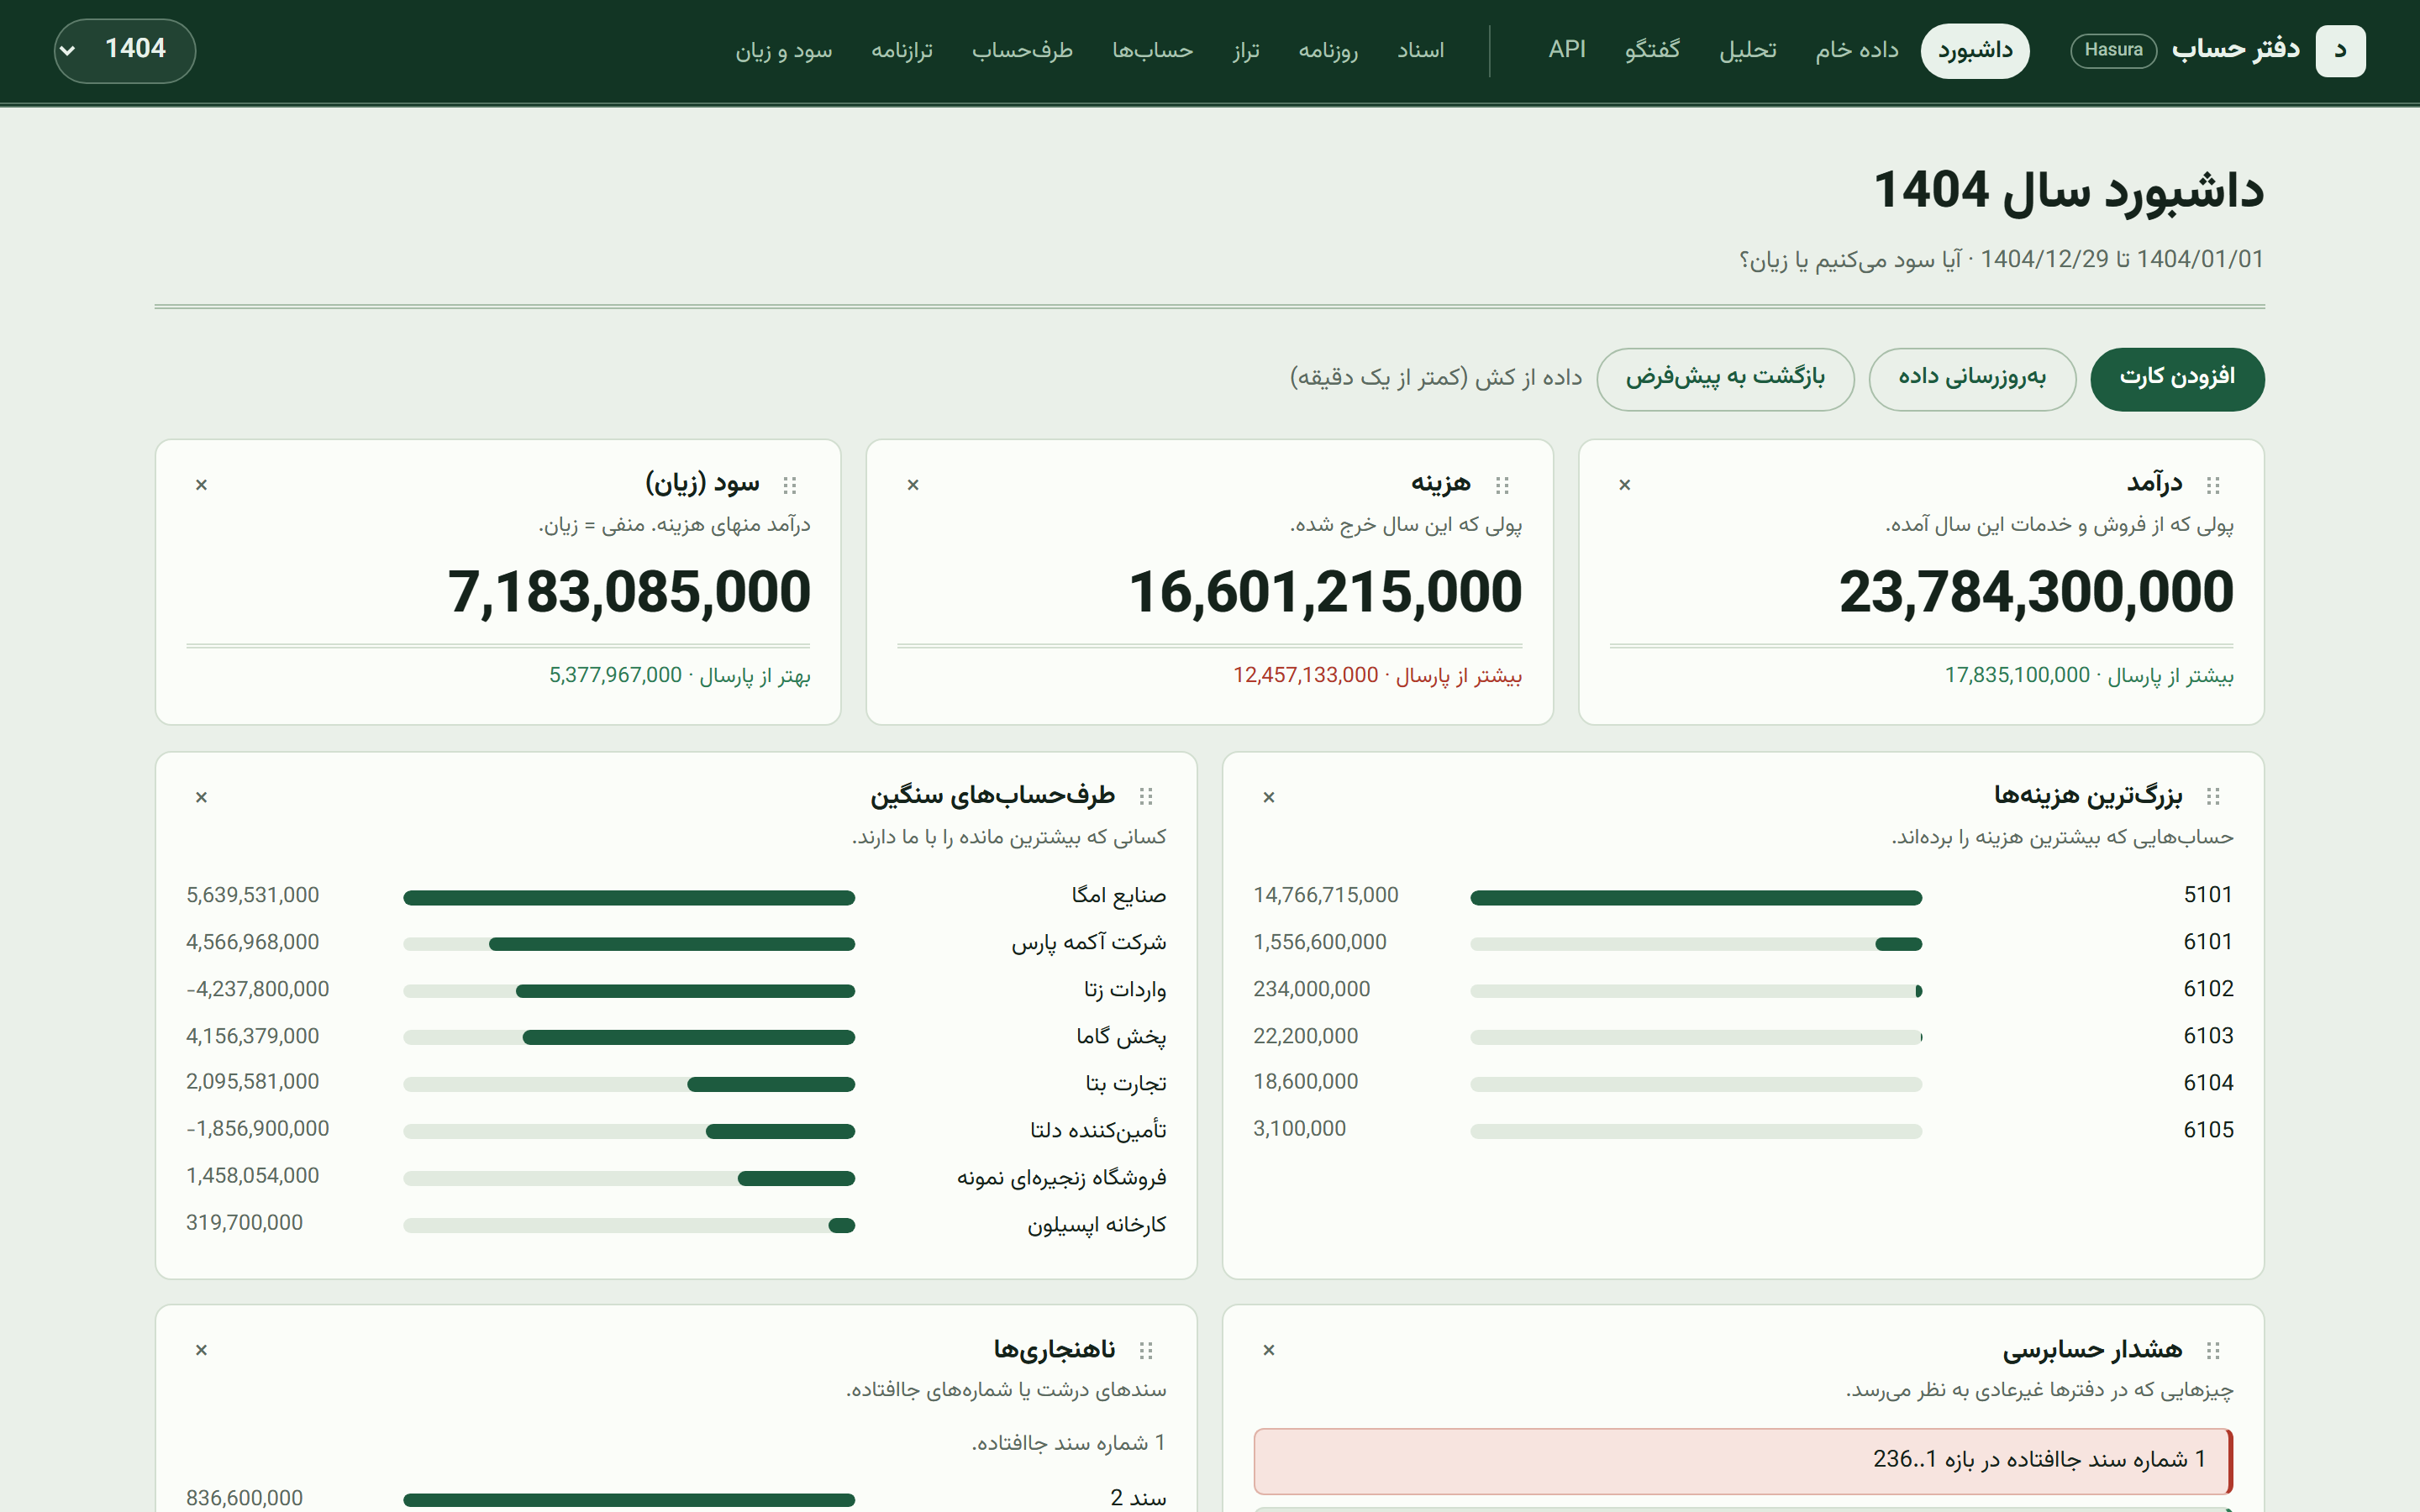Go to حساب‌ها menu
Screen dimensions: 2420x1512
pos(1153,50)
